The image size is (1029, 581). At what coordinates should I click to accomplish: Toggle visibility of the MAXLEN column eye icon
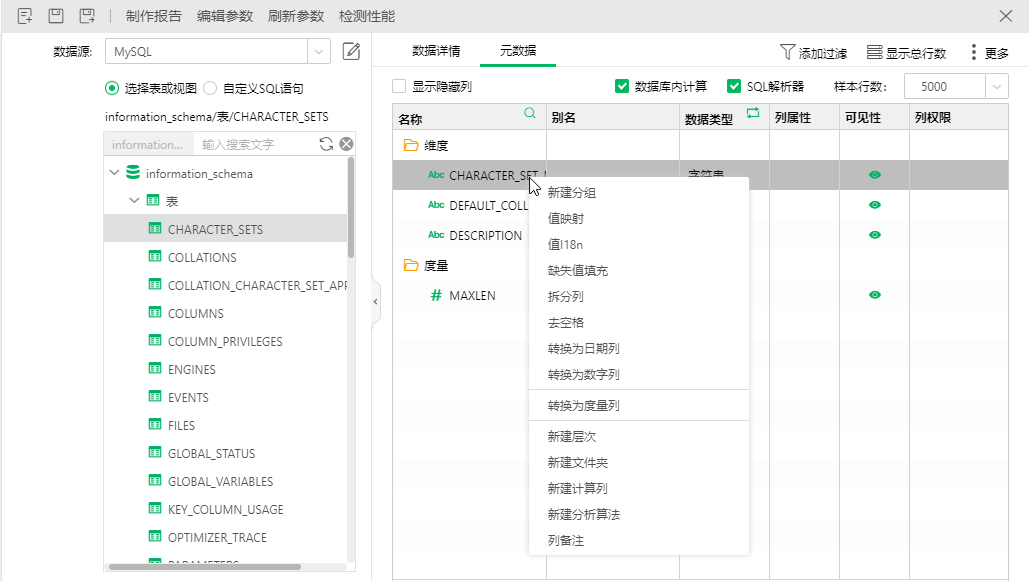(874, 295)
